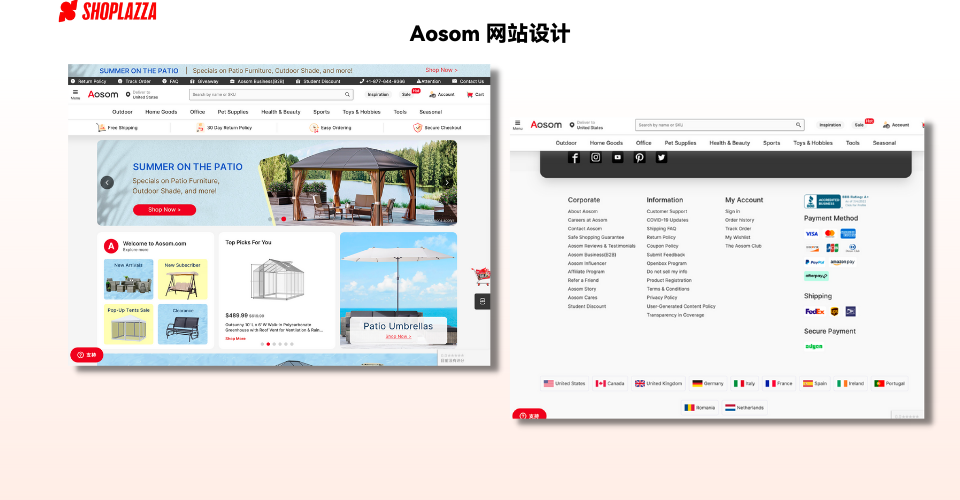Open Toys & Hobbies in left homepage nav
The image size is (960, 500).
[x=361, y=112]
